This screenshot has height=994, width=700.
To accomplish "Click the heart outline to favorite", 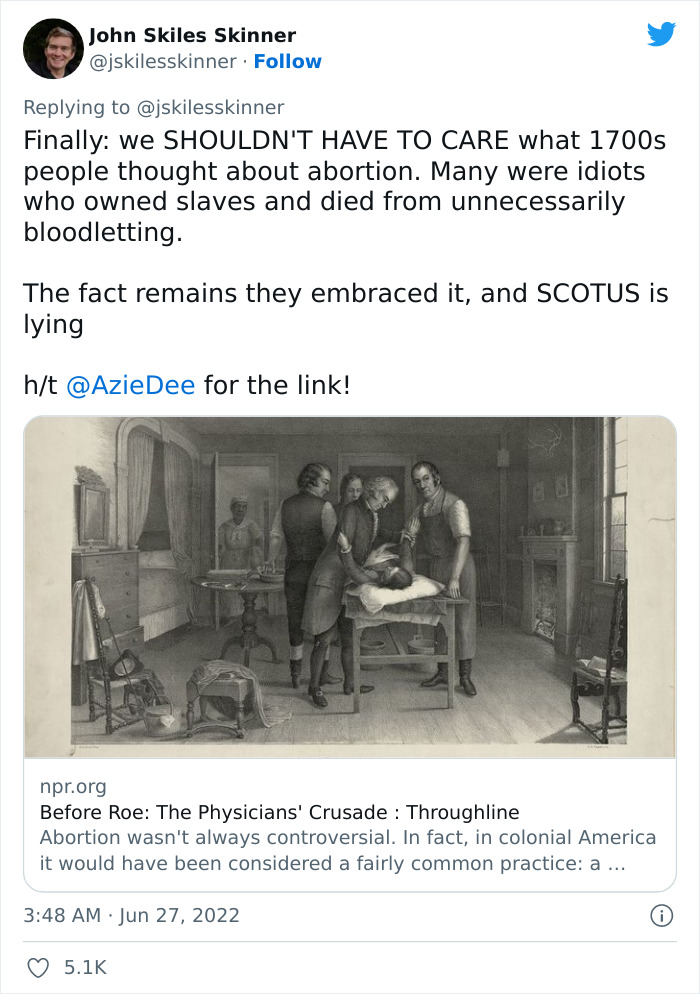I will [x=40, y=966].
